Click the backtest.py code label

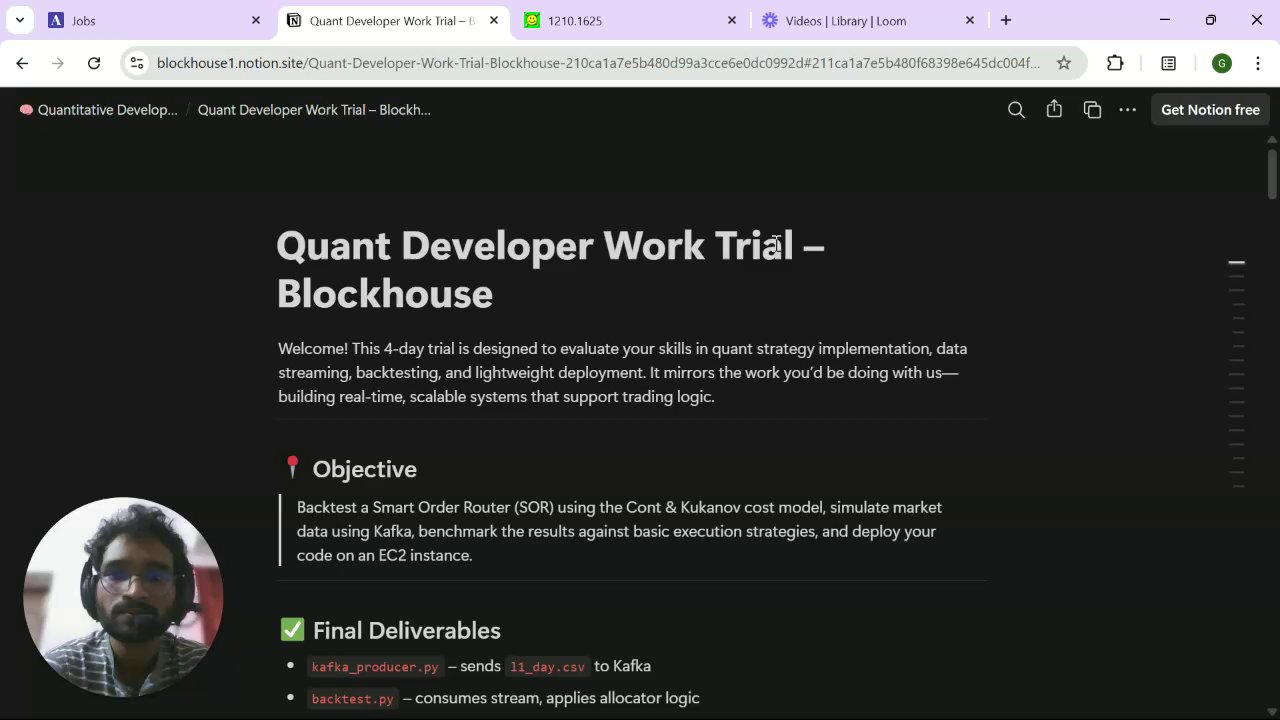[352, 699]
